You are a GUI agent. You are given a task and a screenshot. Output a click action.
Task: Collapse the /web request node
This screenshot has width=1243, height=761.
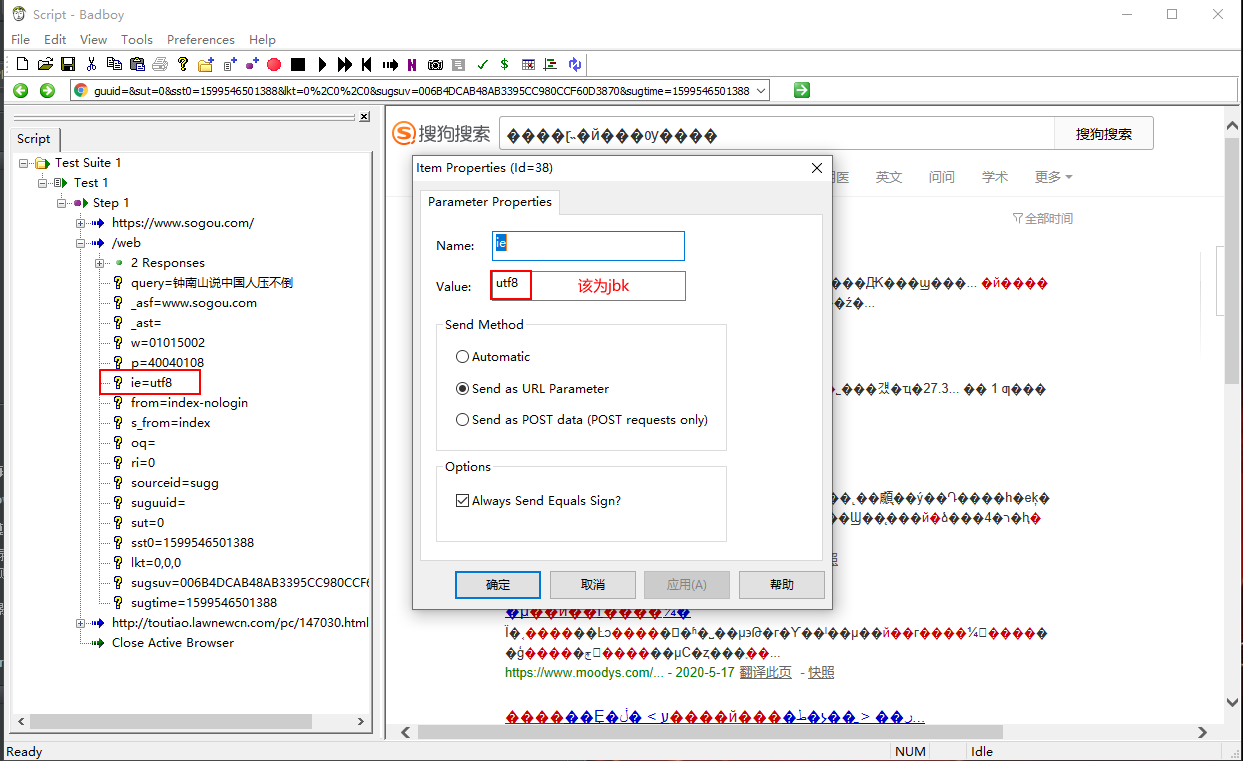click(x=80, y=243)
